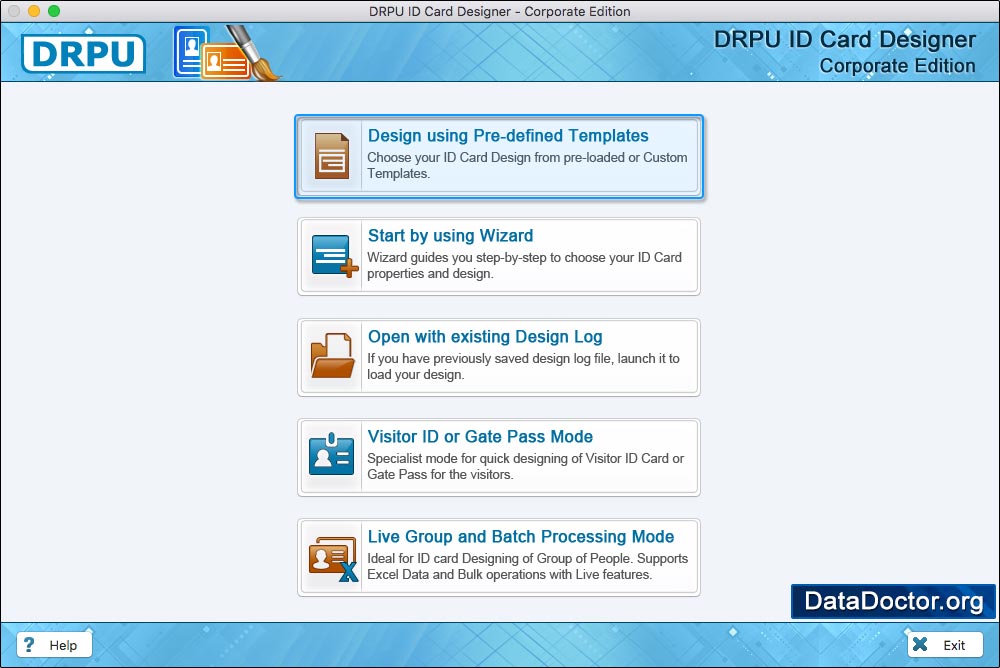Screen dimensions: 1000x668
Task: Click text 'Specialist mode for quick designing'
Action: pyautogui.click(x=467, y=458)
